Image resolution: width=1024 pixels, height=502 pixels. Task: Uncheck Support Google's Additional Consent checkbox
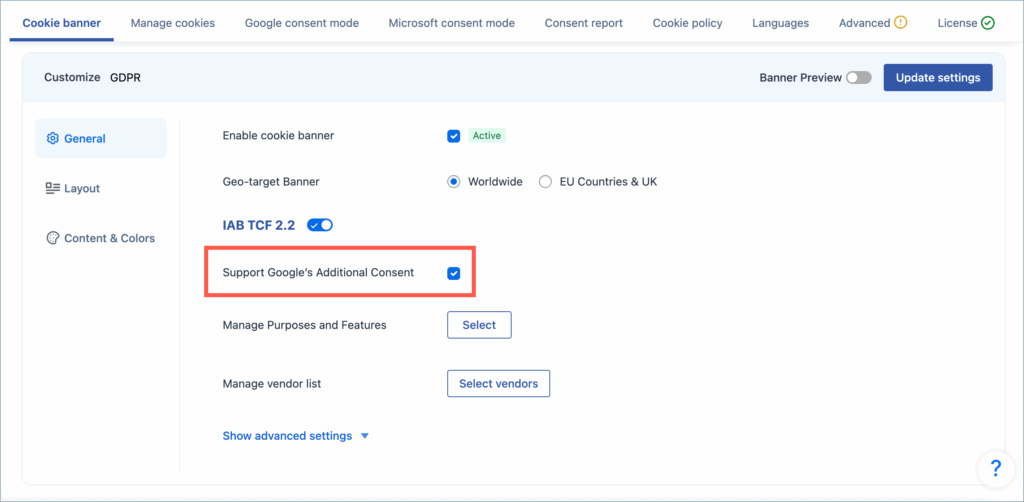454,273
